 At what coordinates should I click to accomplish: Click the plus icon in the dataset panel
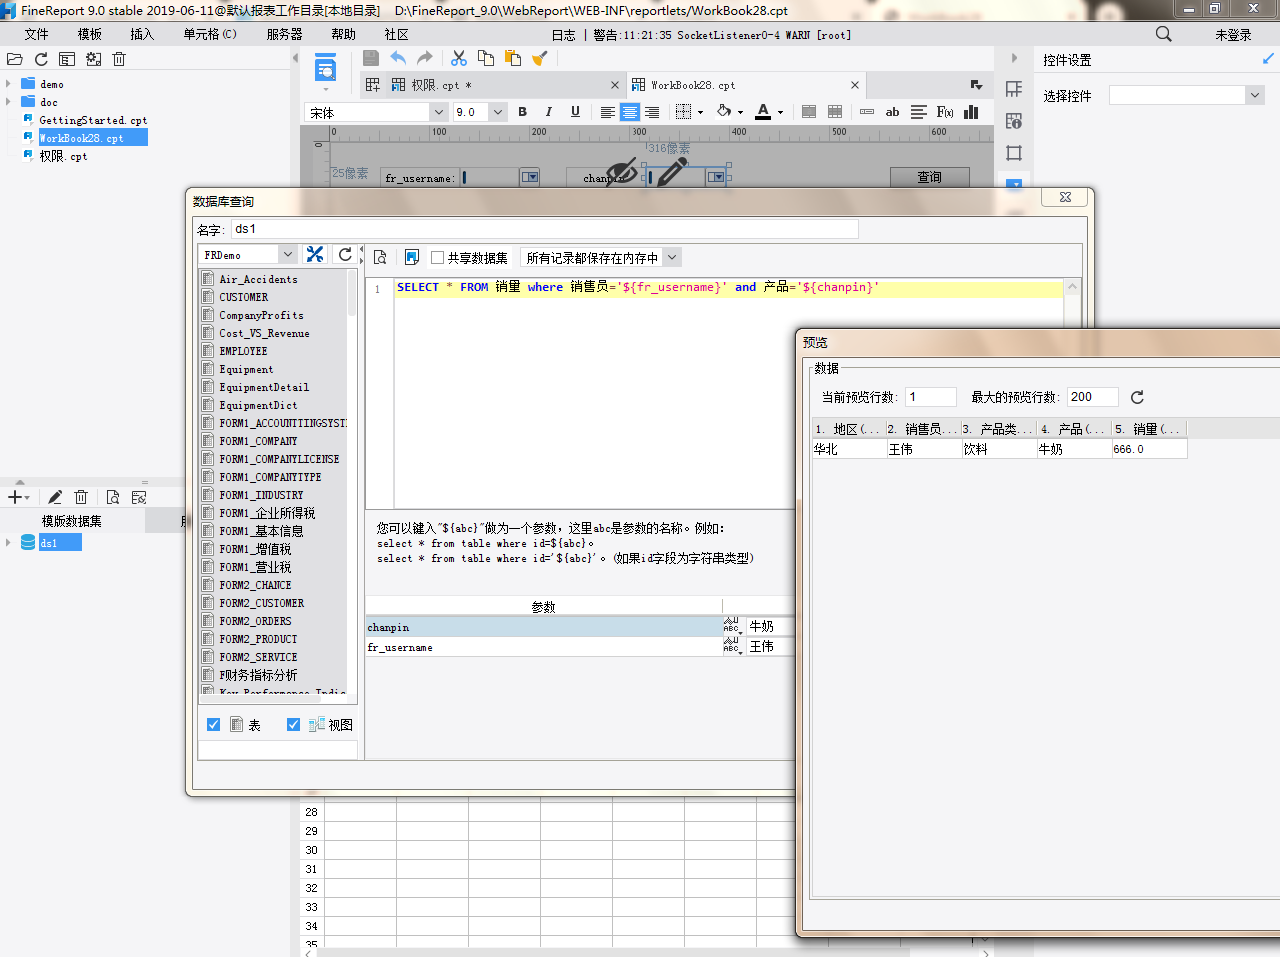15,497
